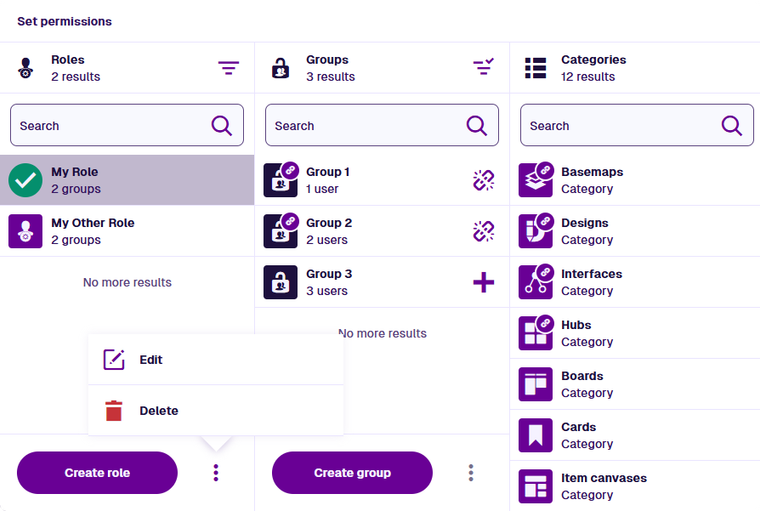The height and width of the screenshot is (511, 760).
Task: Add Group 3 with the plus icon
Action: pos(483,282)
